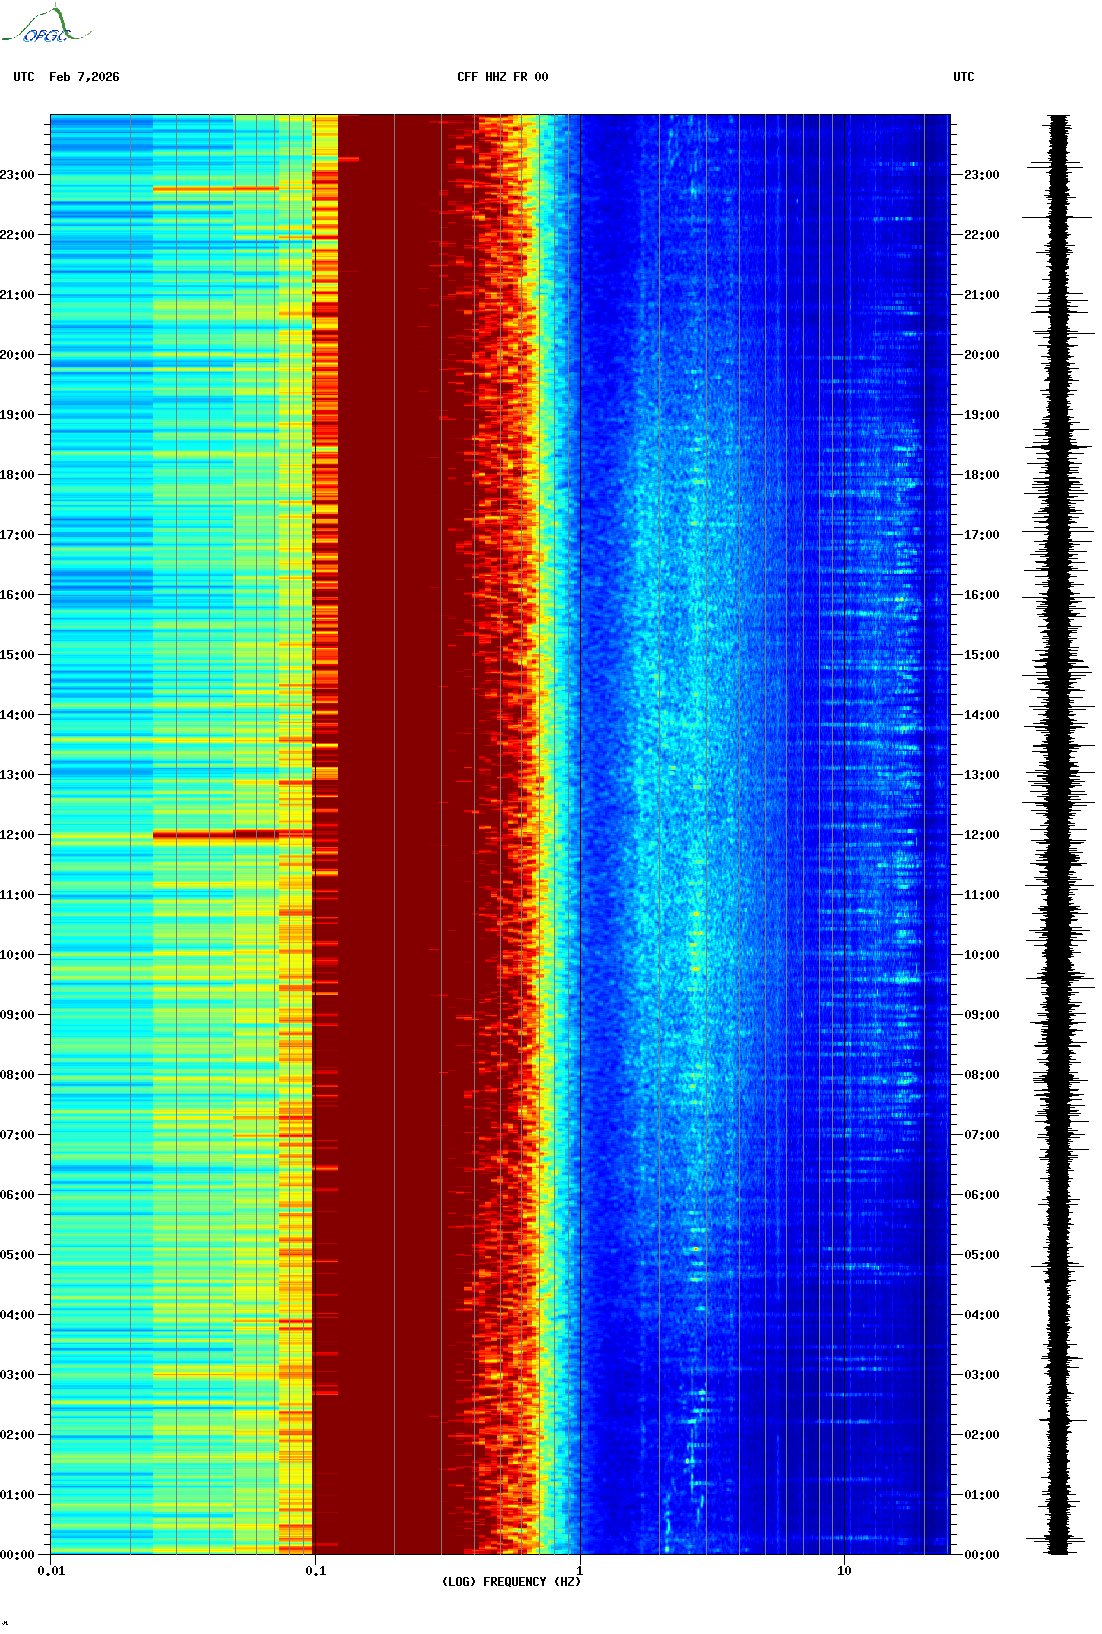Click the left '12:00' time label
Image resolution: width=1102 pixels, height=1634 pixels.
pos(17,835)
